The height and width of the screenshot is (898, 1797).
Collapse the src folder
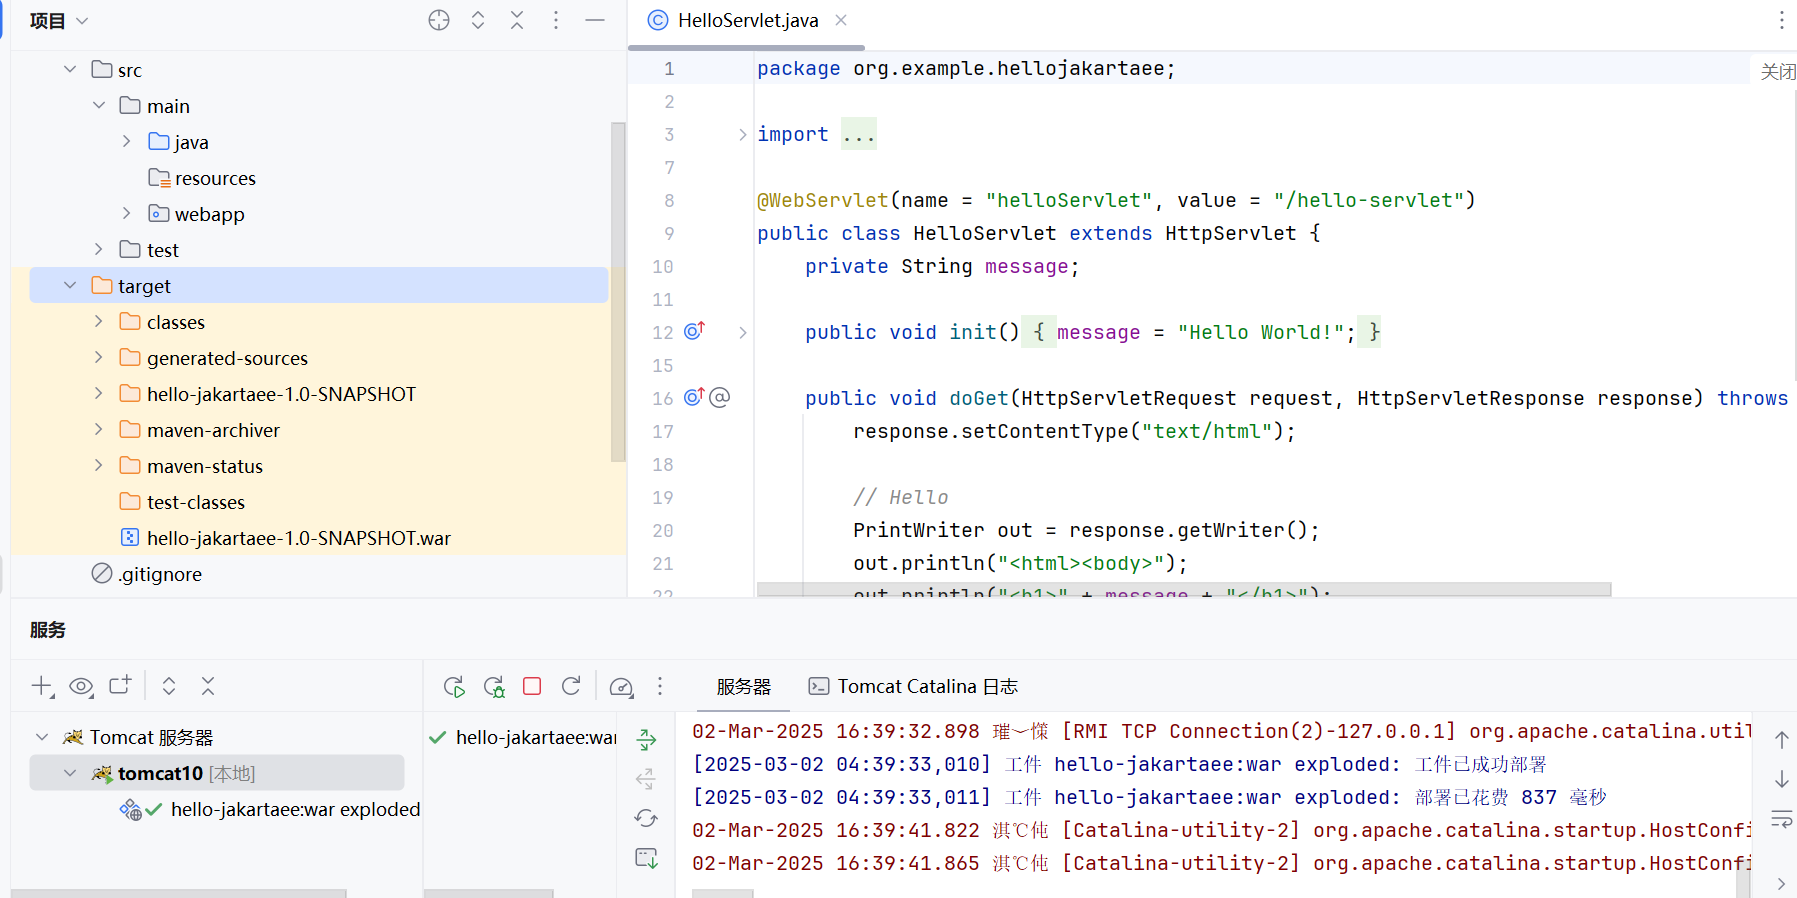pyautogui.click(x=70, y=69)
